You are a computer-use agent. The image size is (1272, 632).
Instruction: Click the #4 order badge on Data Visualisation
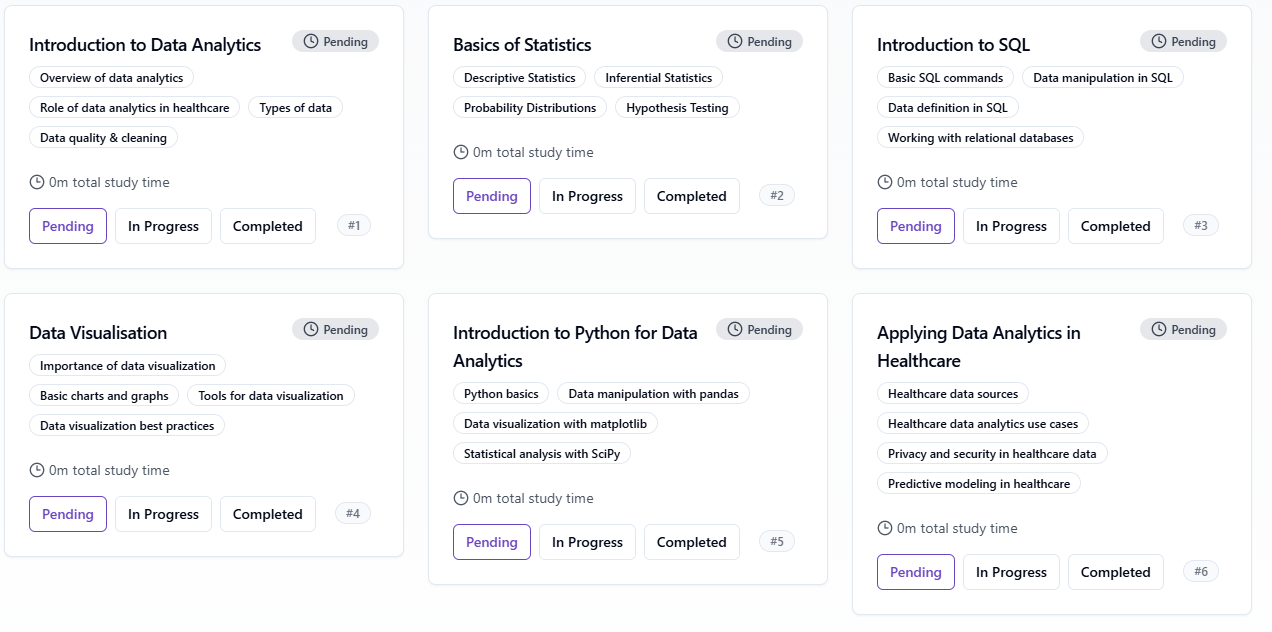[x=353, y=514]
